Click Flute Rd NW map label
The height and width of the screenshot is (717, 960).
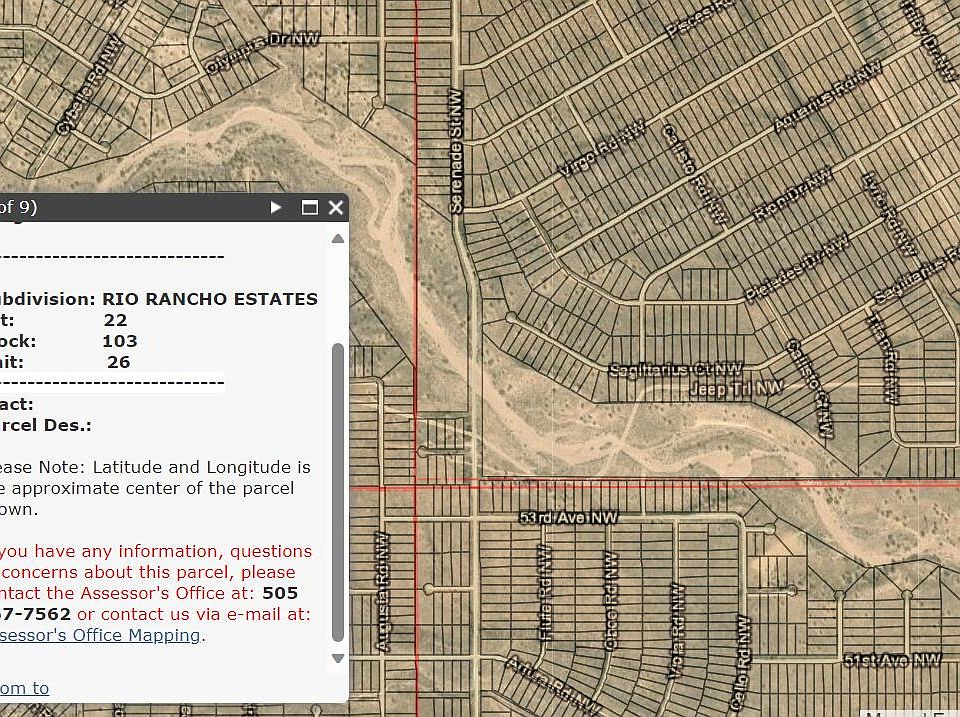pyautogui.click(x=546, y=593)
